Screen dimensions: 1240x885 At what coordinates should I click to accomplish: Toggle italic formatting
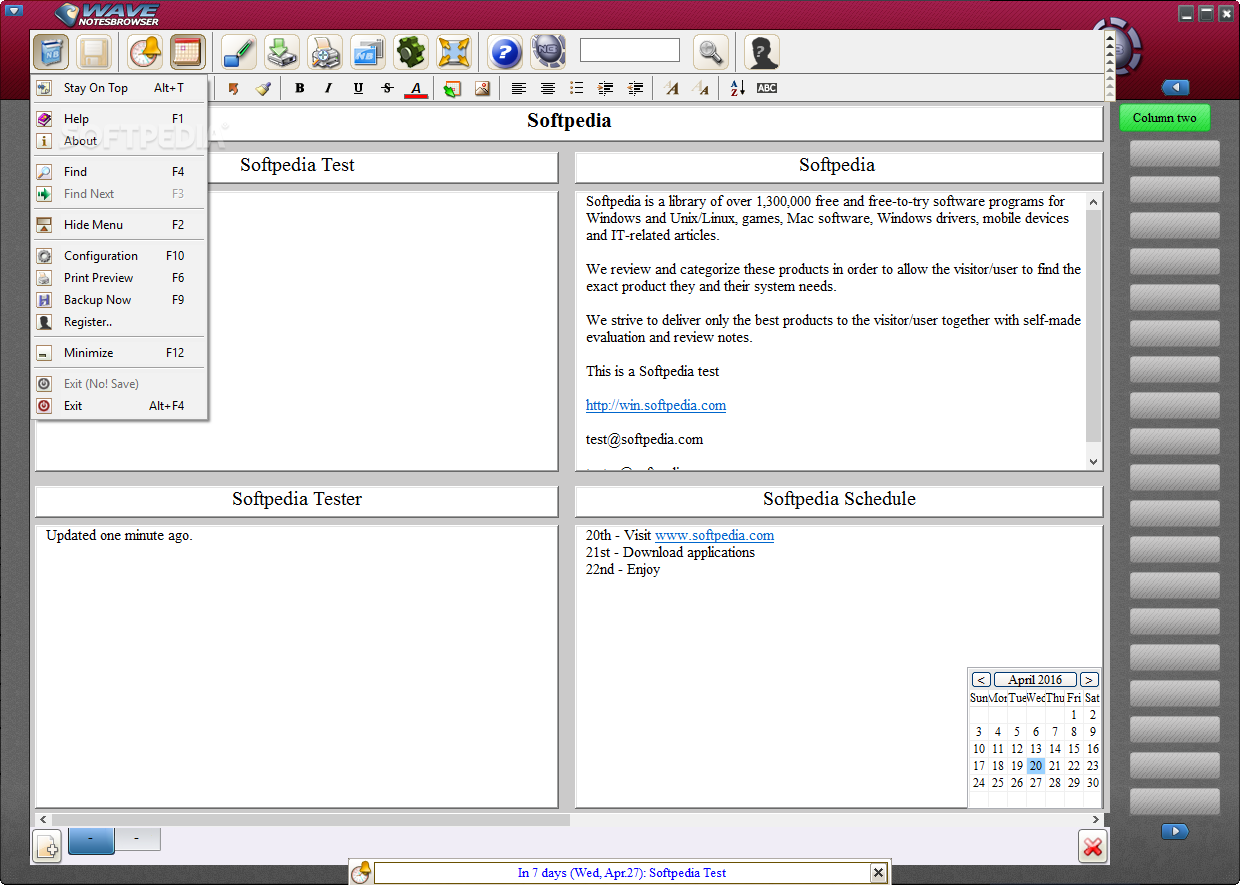tap(328, 88)
